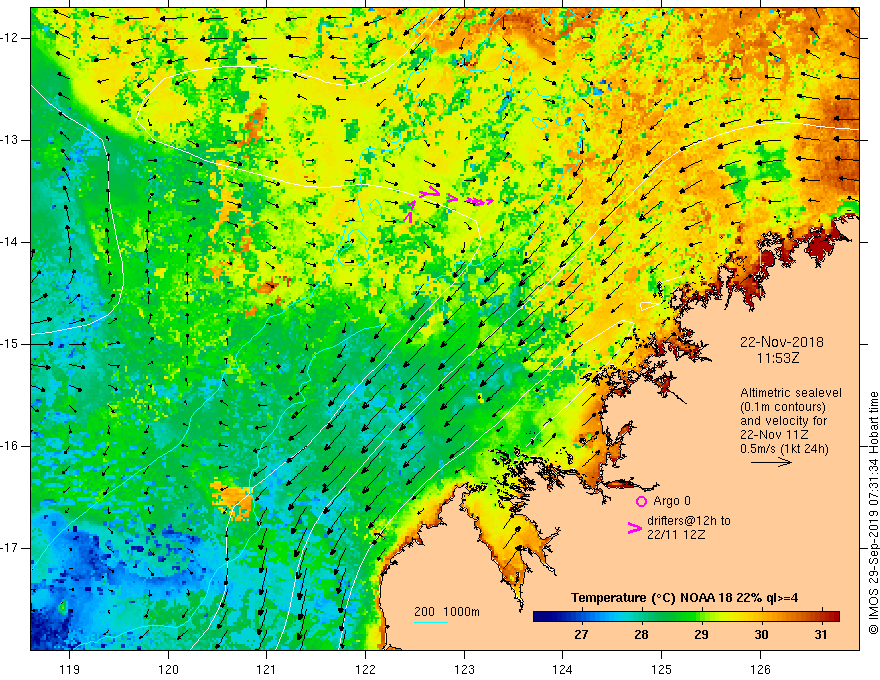The height and width of the screenshot is (680, 880).
Task: Click the colorbar tick label 31
Action: click(821, 635)
